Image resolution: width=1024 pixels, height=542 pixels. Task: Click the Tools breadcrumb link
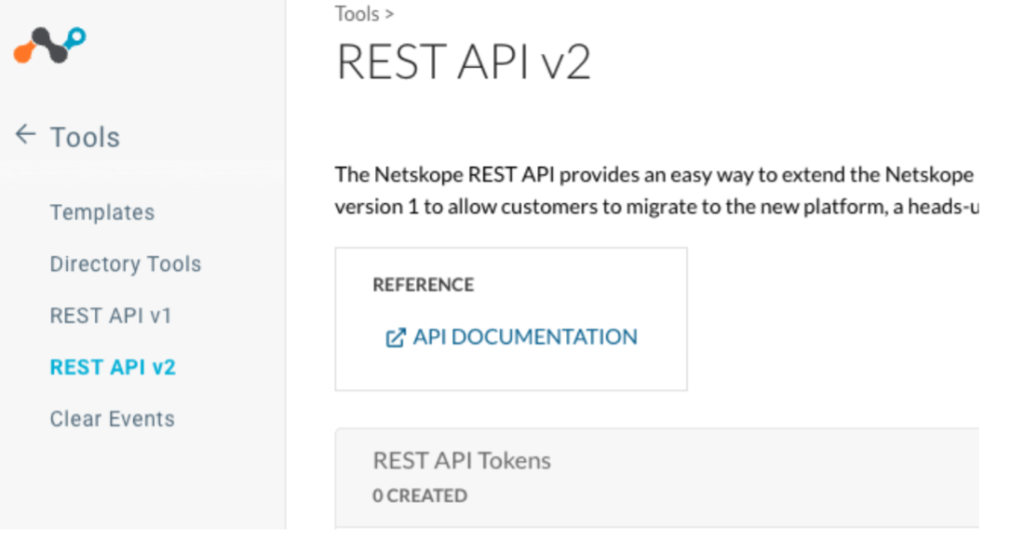[357, 14]
